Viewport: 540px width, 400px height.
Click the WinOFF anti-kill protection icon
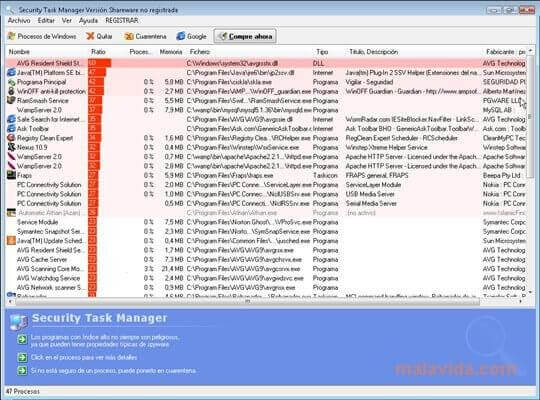11,91
